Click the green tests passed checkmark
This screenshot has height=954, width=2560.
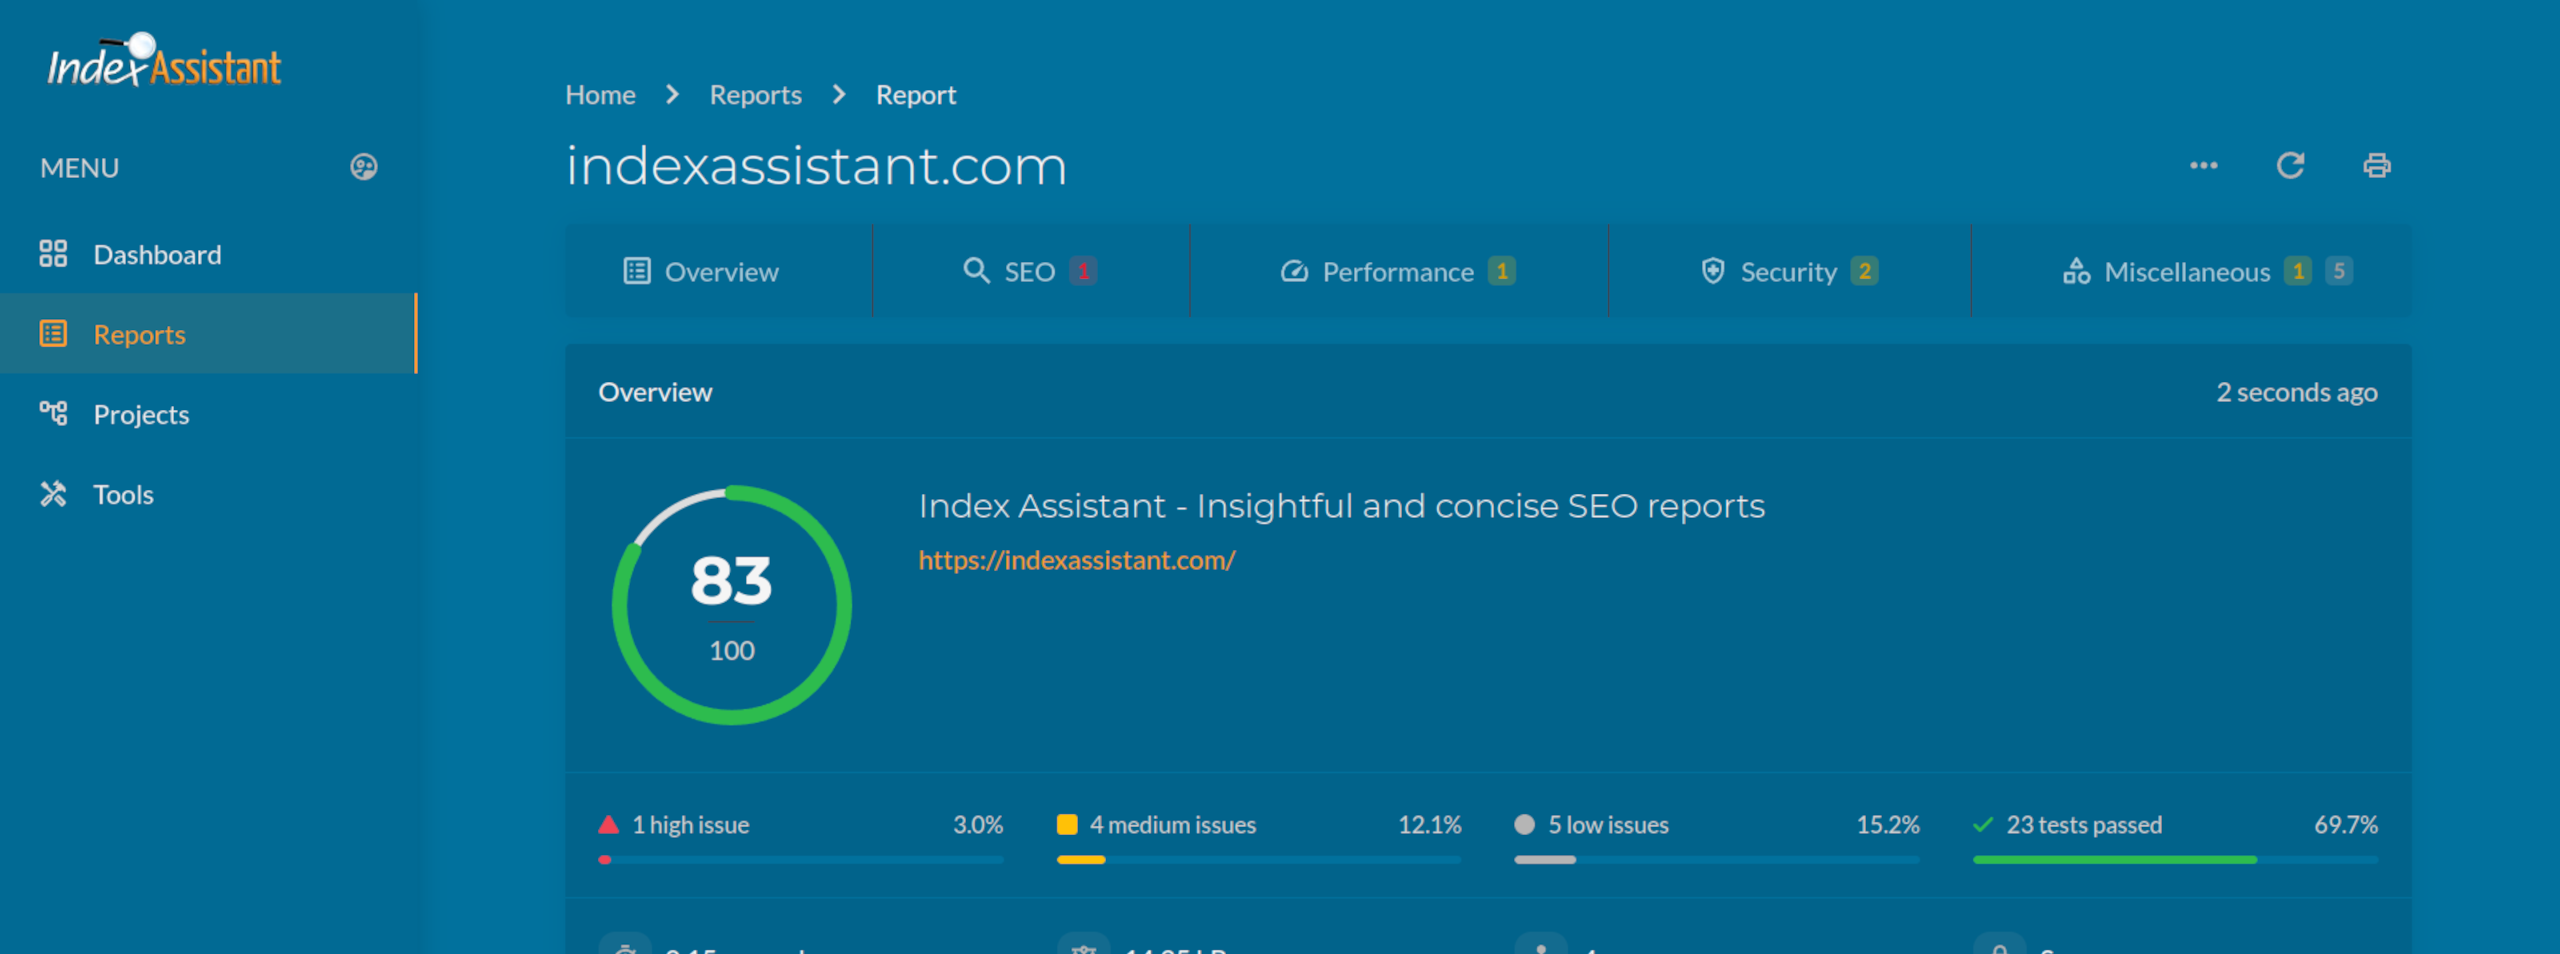pyautogui.click(x=1983, y=825)
